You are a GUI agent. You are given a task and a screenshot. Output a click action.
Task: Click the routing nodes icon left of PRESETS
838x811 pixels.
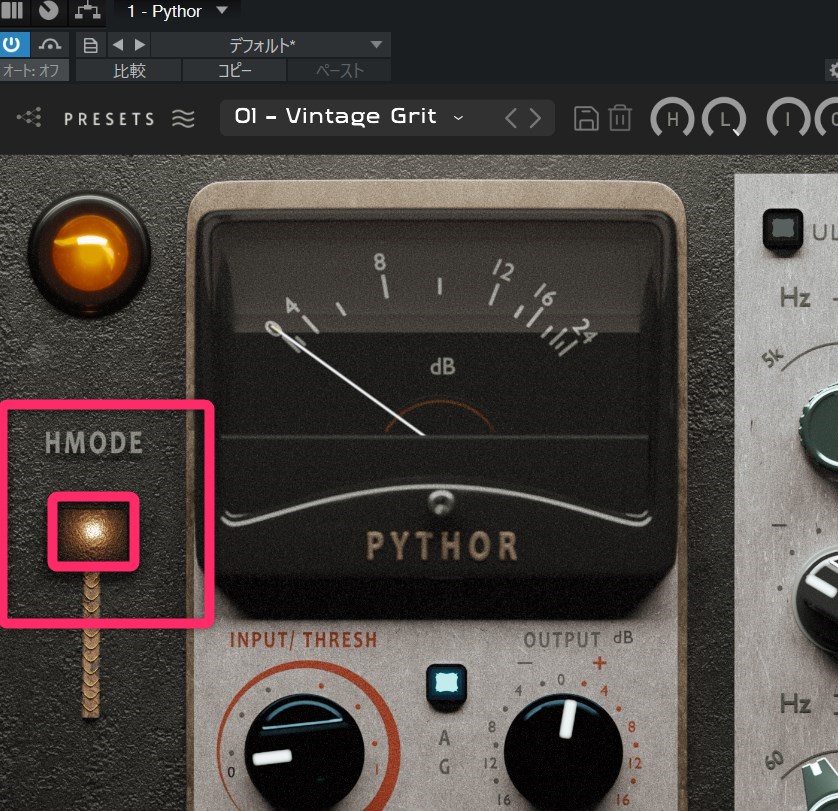point(29,118)
